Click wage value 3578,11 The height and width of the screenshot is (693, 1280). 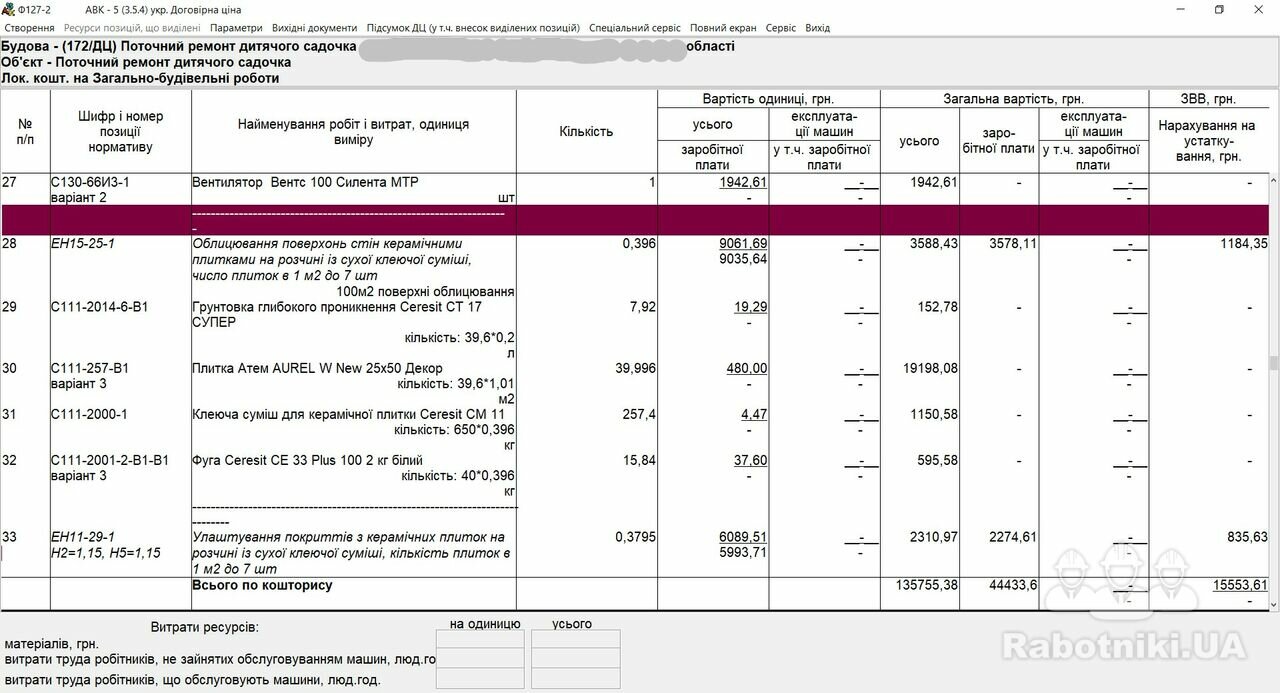tap(1013, 244)
